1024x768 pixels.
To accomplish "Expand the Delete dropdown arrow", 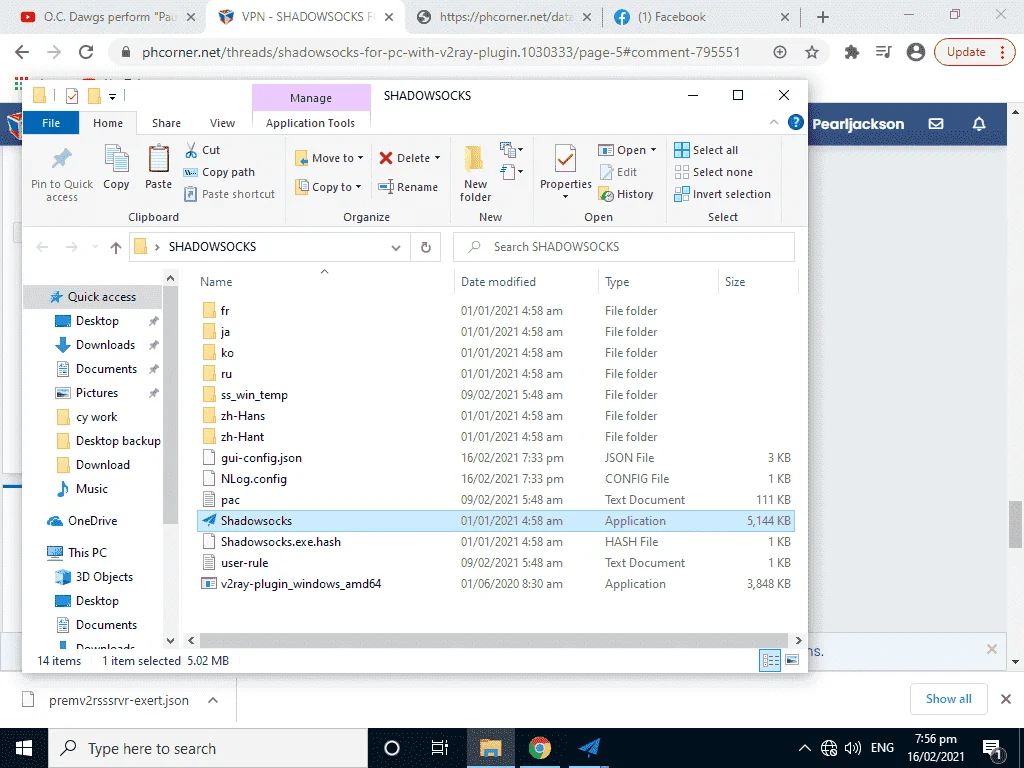I will coord(437,158).
